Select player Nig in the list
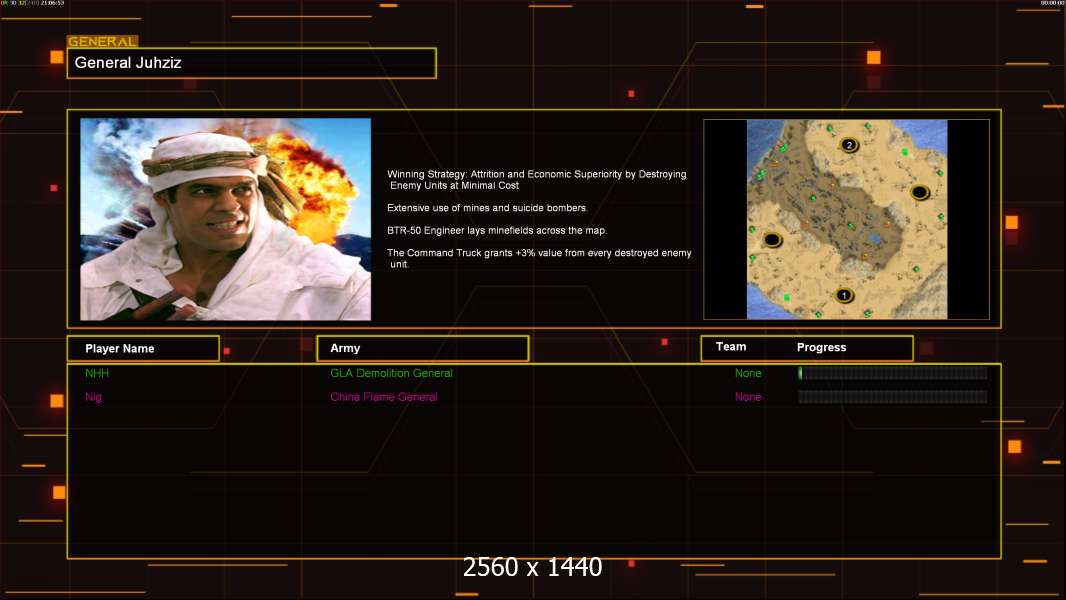This screenshot has width=1066, height=600. (93, 397)
